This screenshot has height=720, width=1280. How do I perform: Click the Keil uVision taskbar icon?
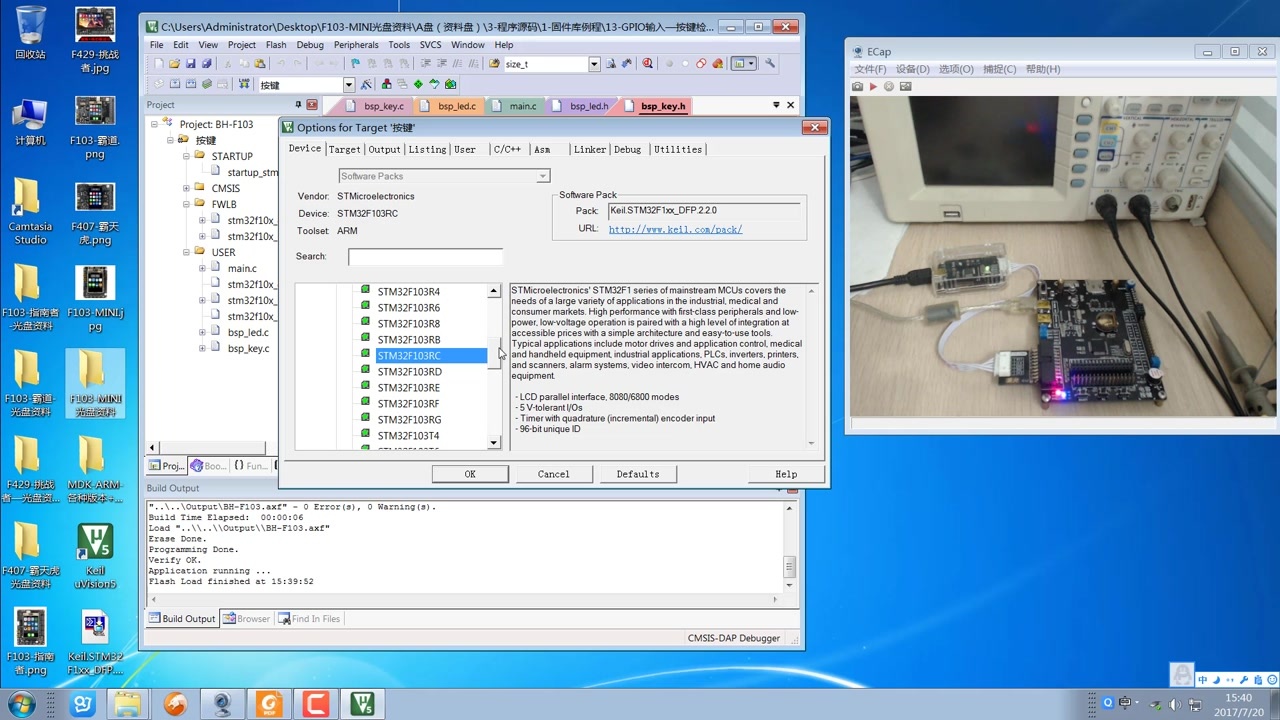(x=362, y=704)
